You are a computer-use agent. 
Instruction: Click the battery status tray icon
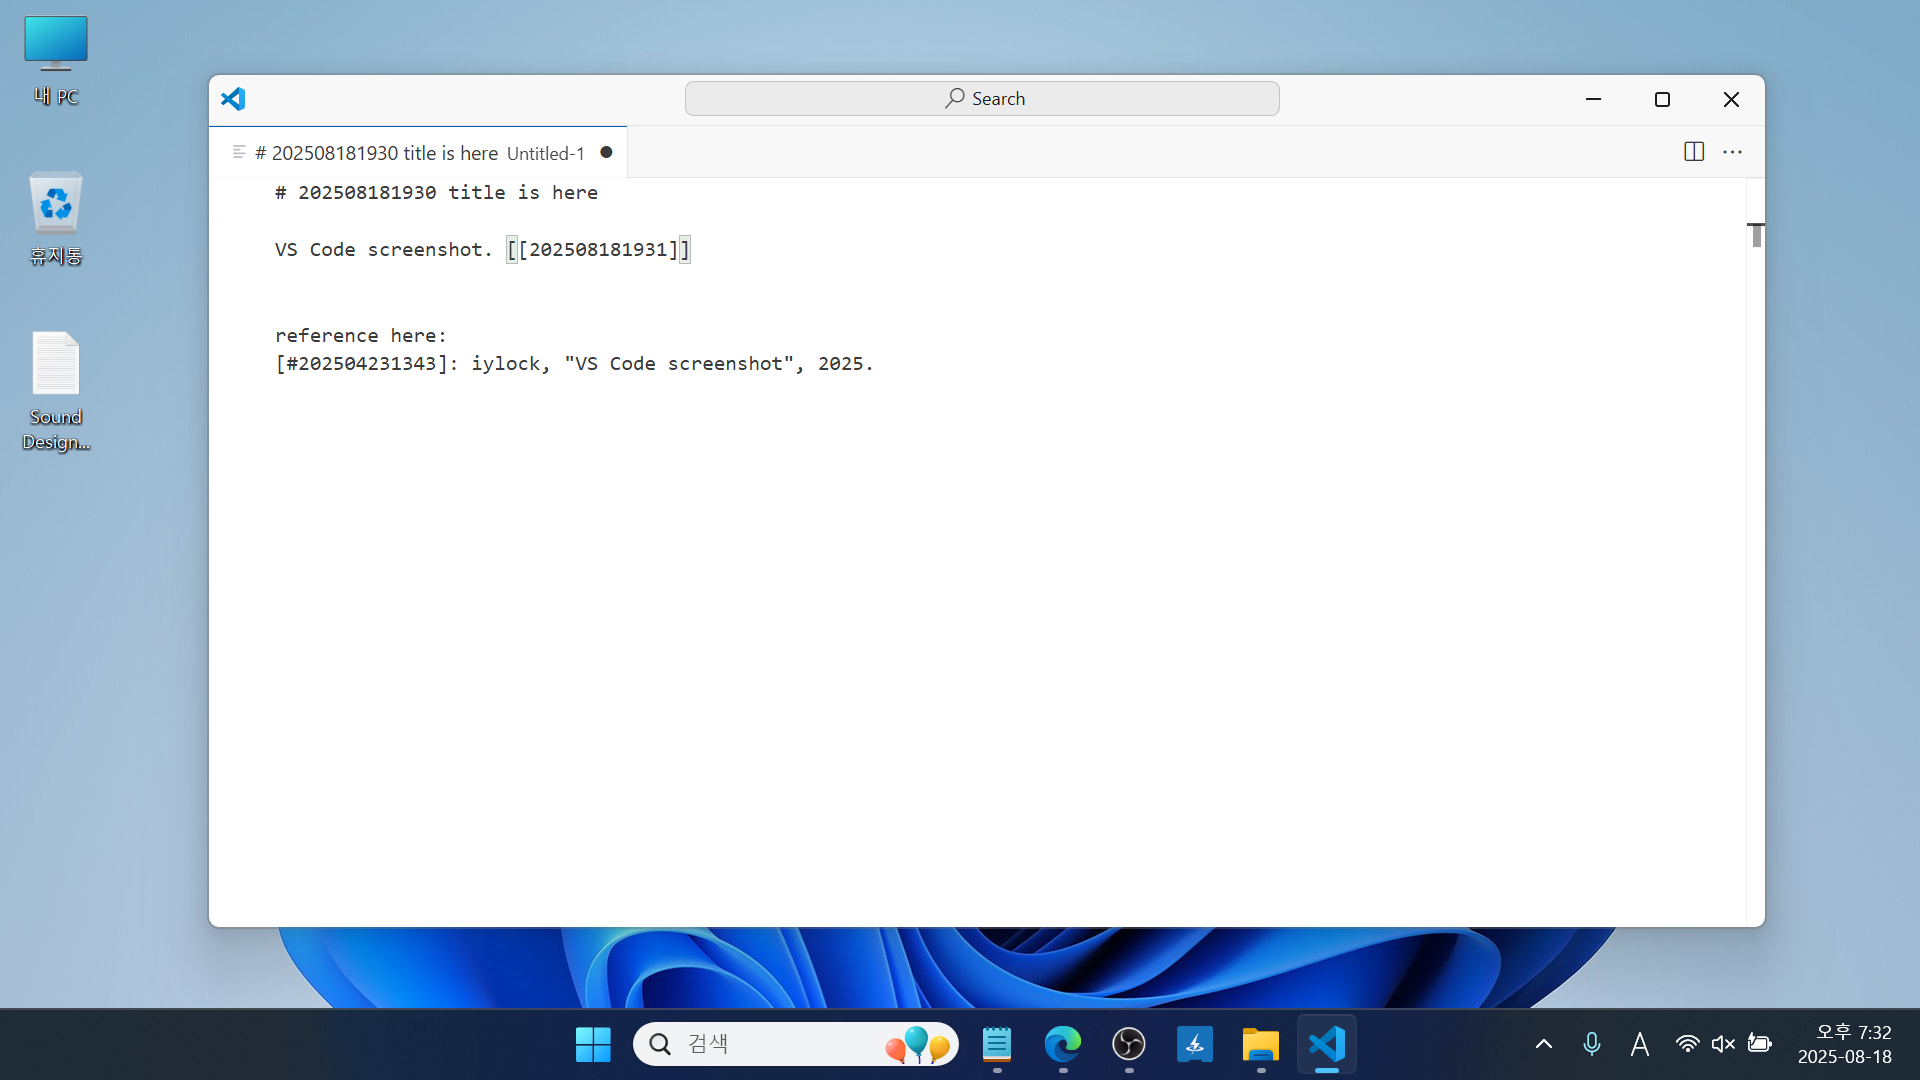[x=1760, y=1044]
